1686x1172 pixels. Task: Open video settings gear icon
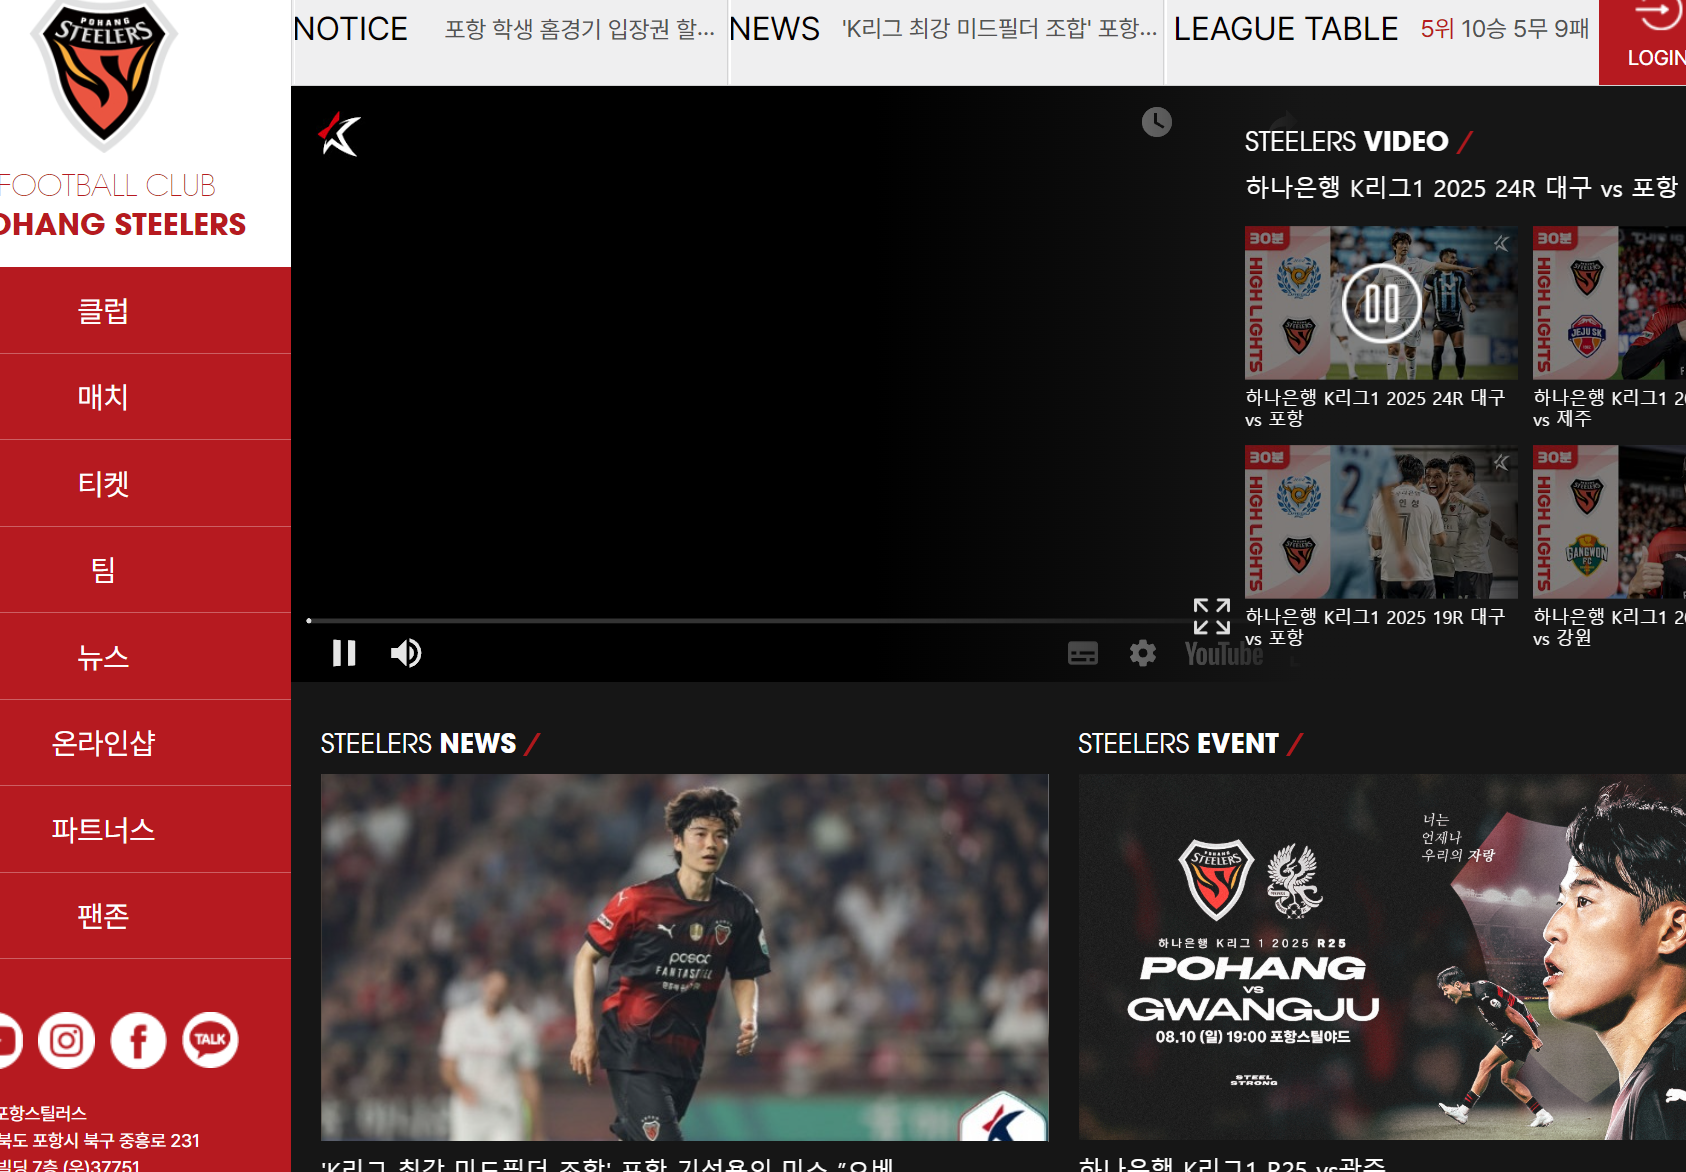(x=1143, y=653)
